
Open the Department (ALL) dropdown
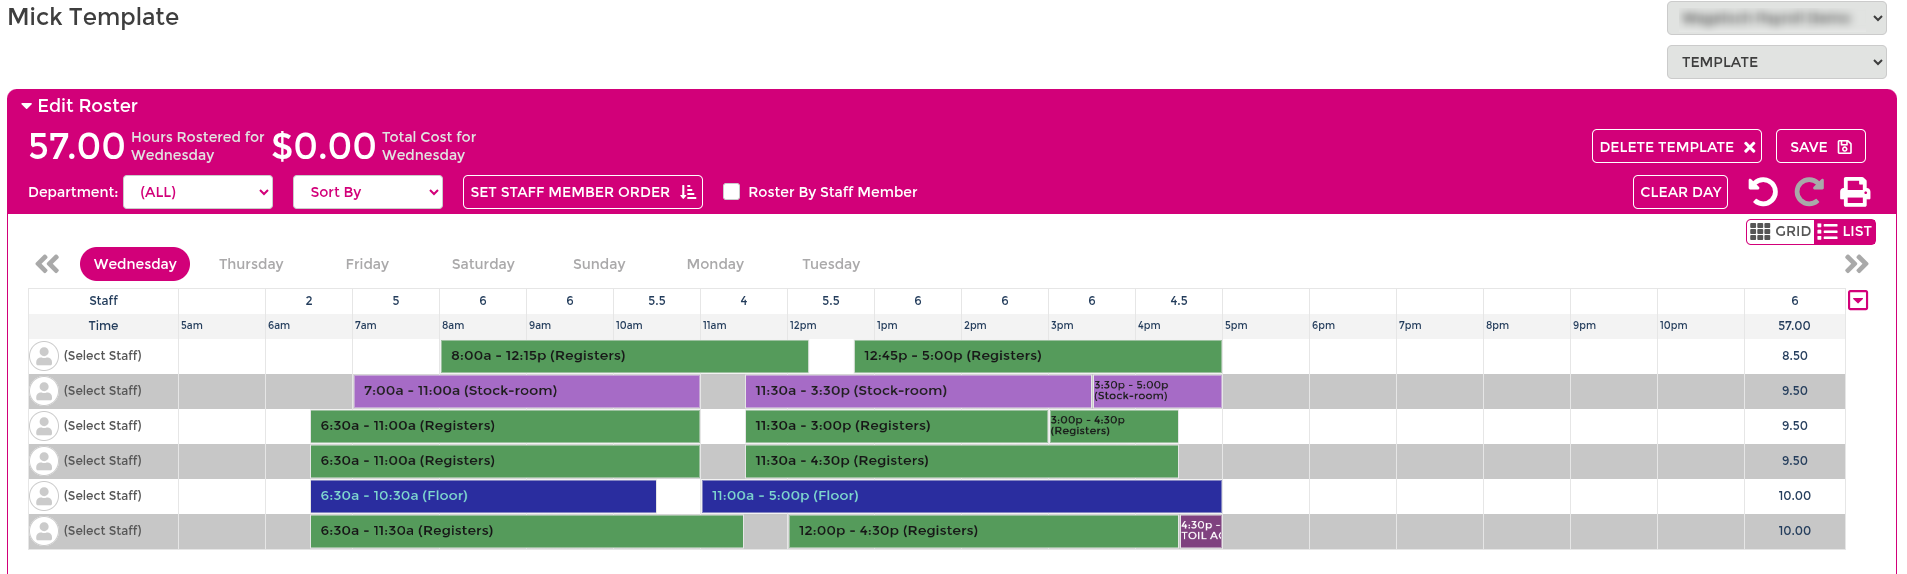(198, 192)
